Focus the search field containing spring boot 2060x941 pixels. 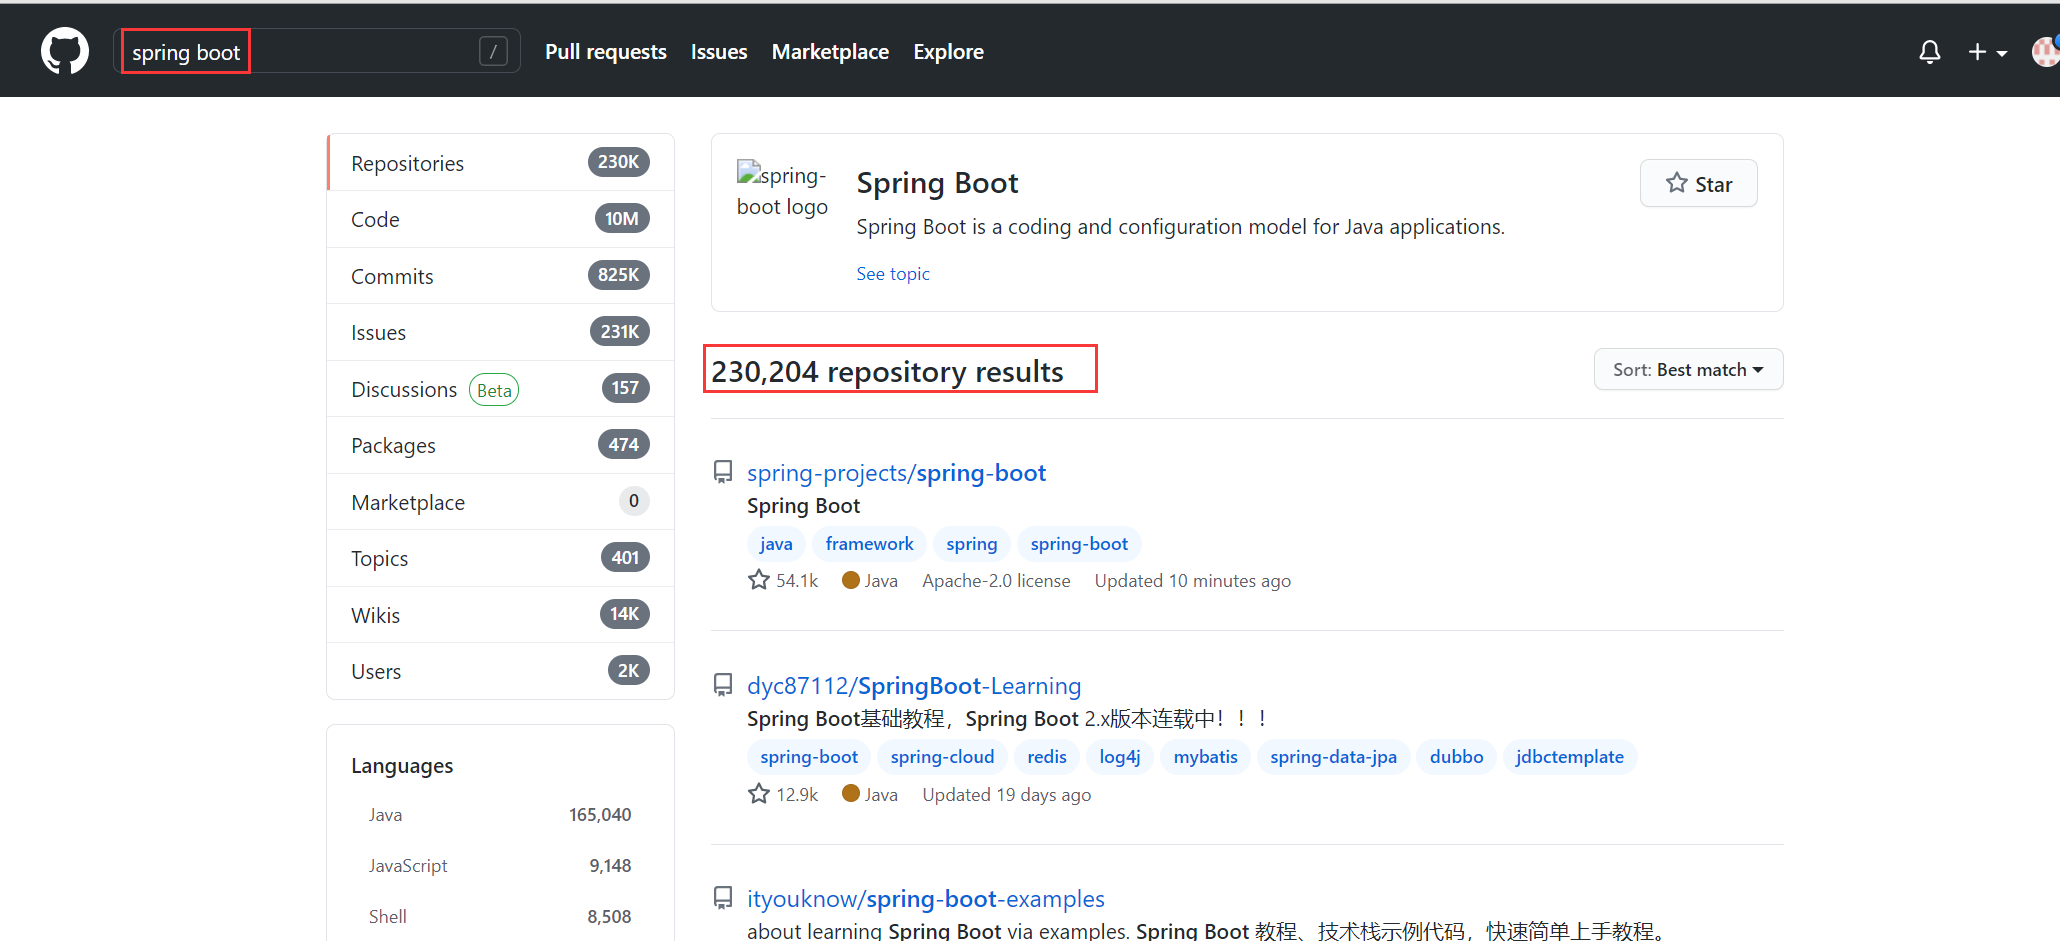pyautogui.click(x=317, y=51)
